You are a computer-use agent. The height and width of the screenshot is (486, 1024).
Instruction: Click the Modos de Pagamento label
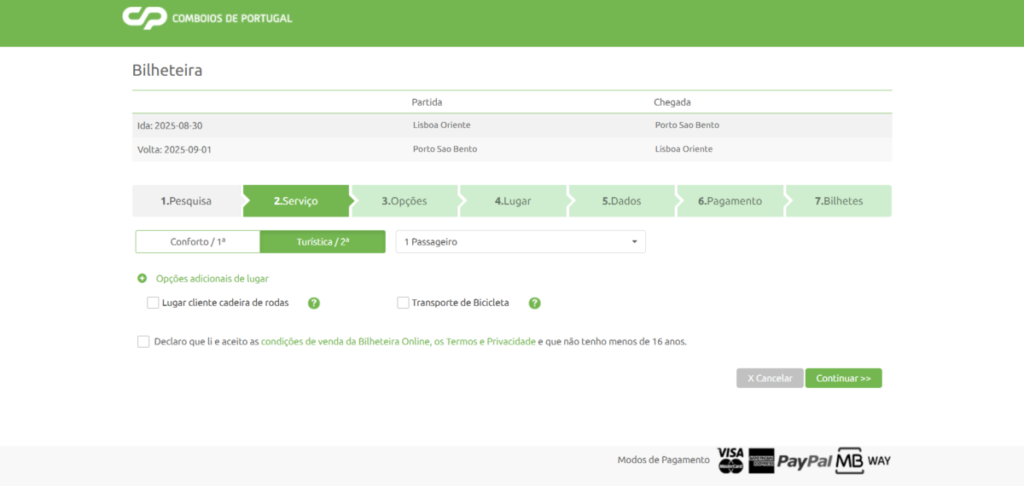[664, 461]
